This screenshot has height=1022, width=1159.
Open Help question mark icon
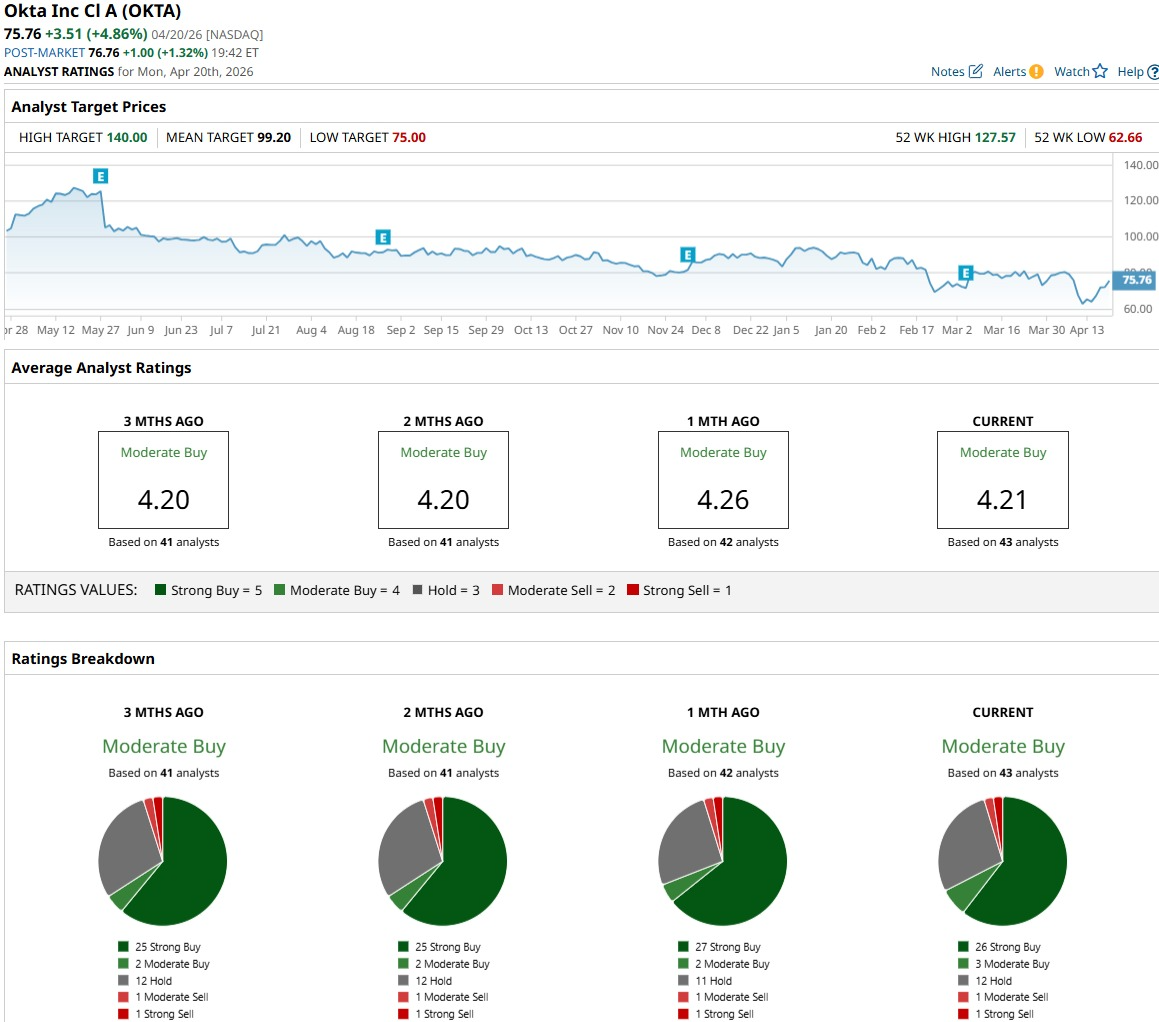[x=1153, y=72]
